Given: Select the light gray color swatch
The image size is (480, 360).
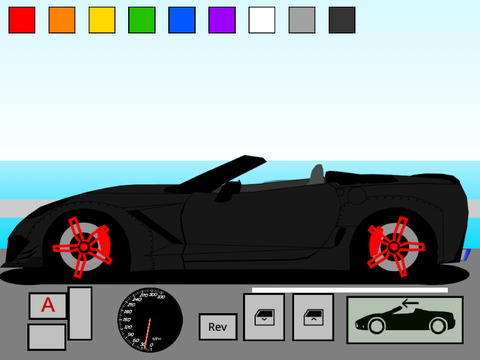Looking at the screenshot, I should pos(302,20).
